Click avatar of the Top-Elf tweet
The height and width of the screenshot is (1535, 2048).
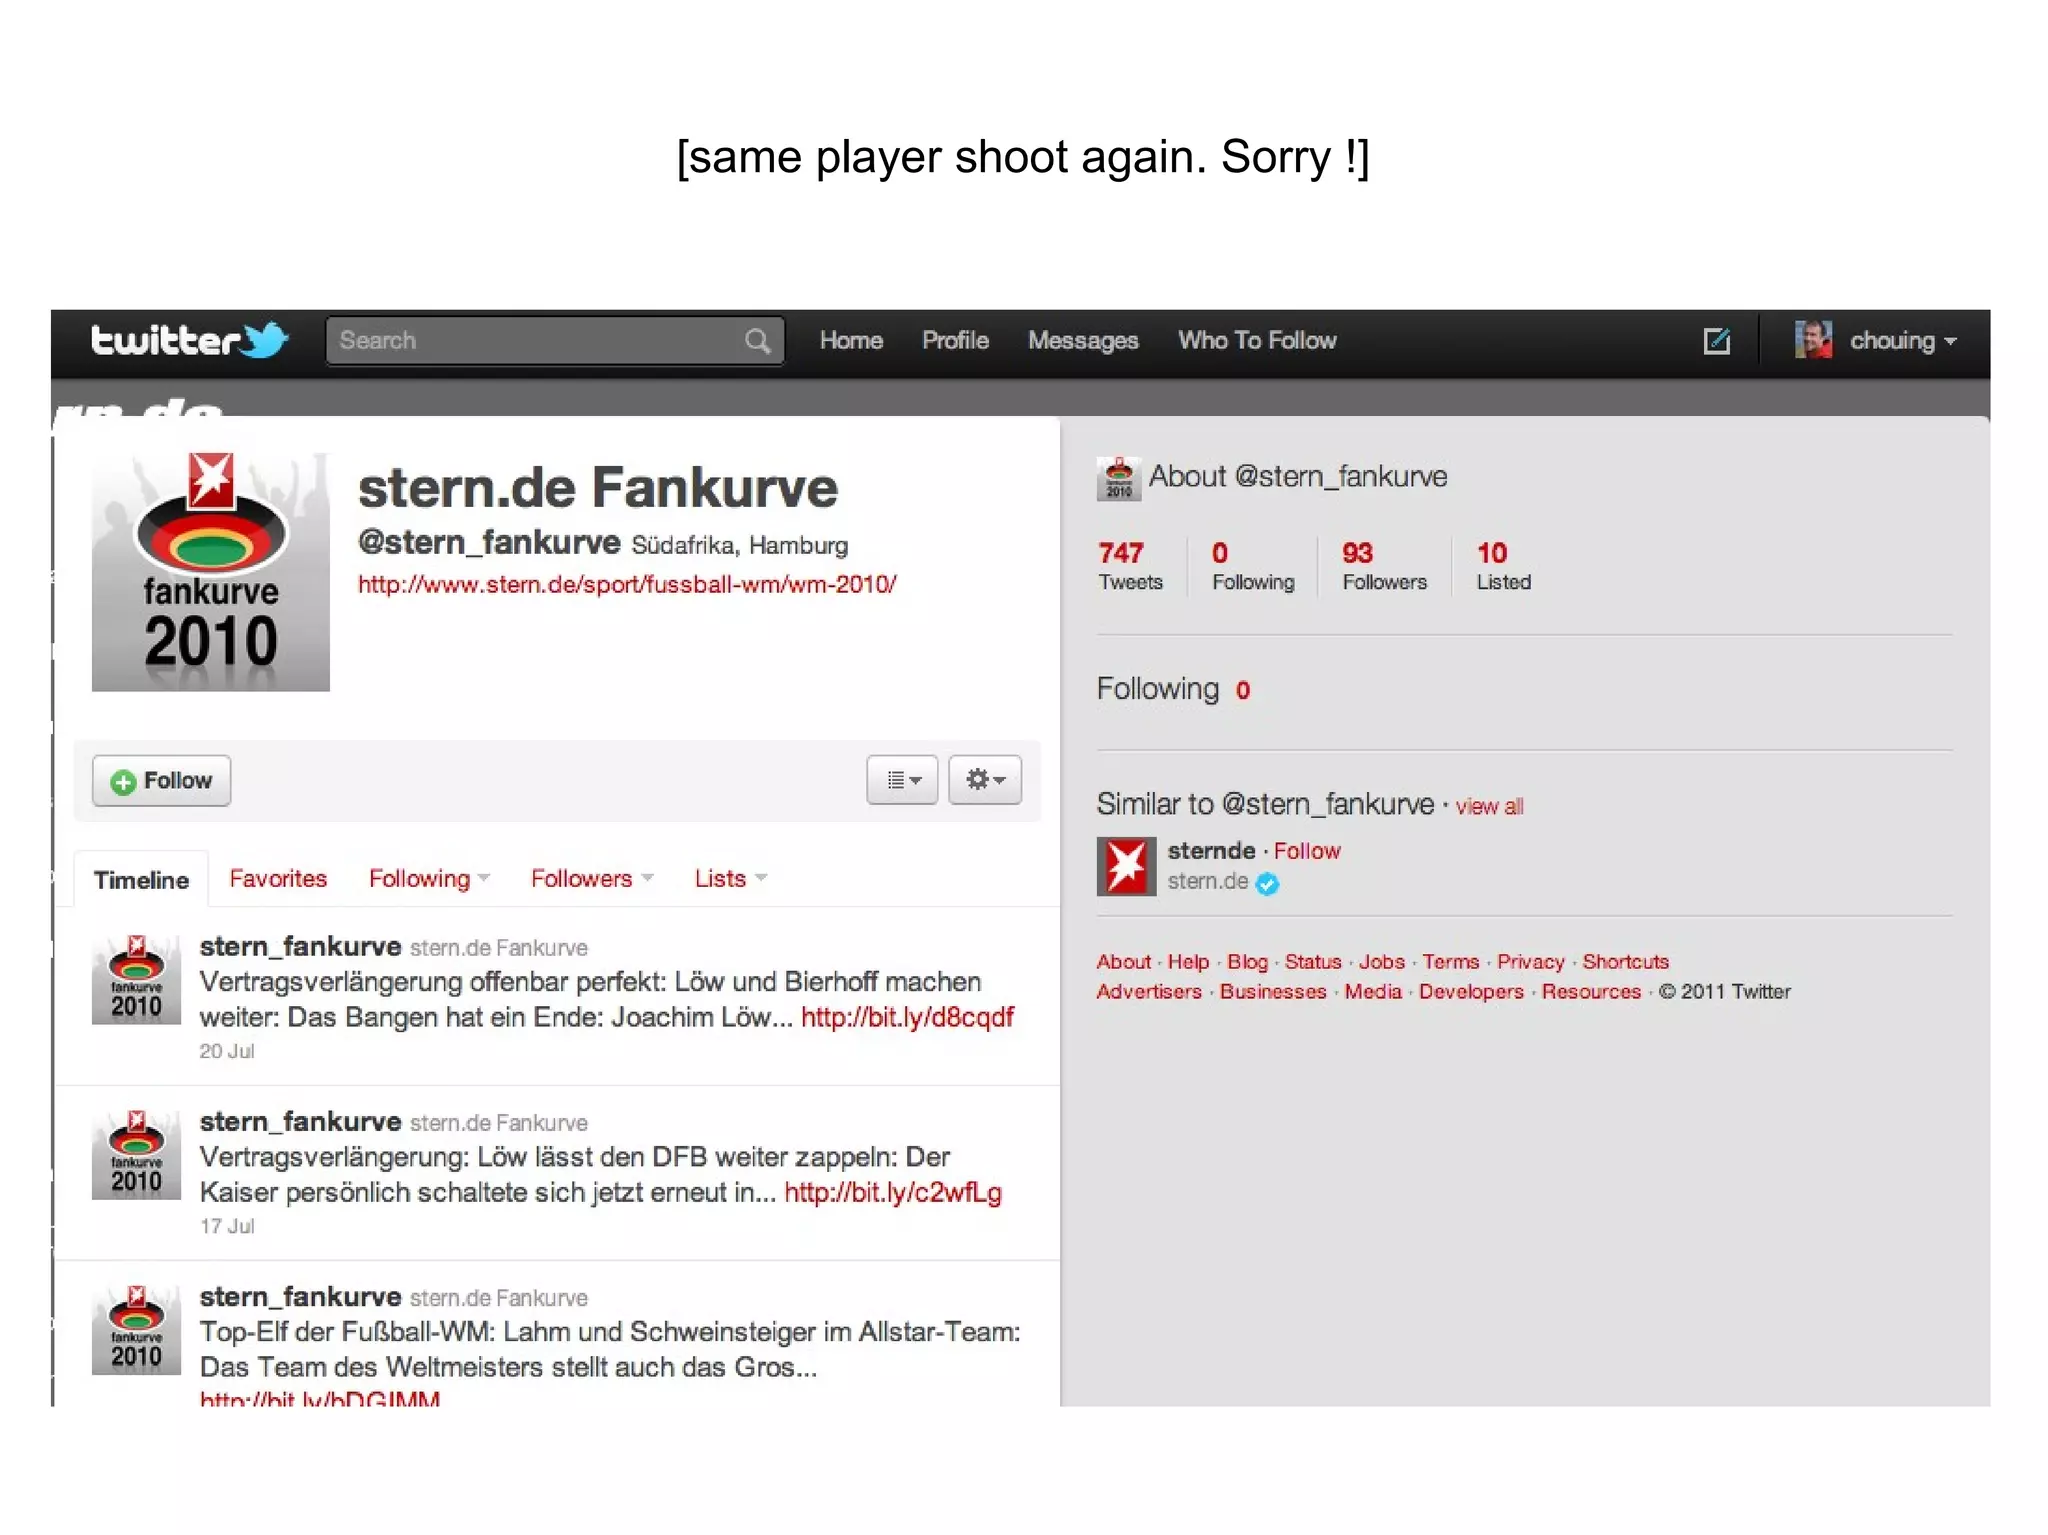[x=136, y=1329]
